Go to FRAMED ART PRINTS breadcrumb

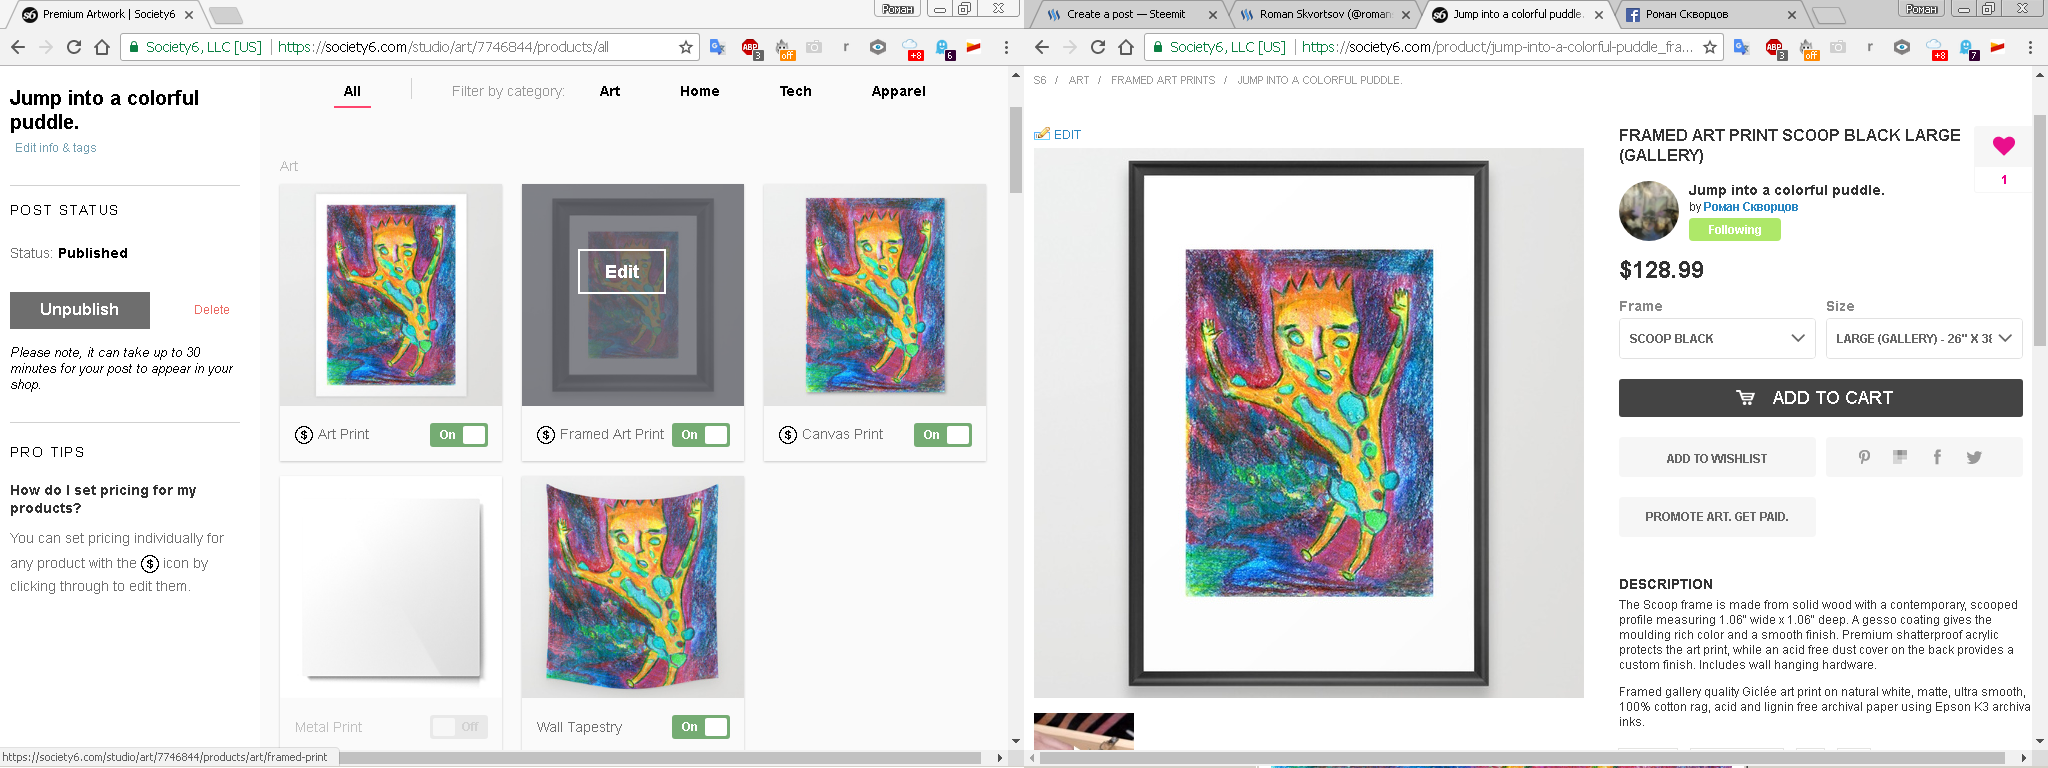pyautogui.click(x=1163, y=80)
